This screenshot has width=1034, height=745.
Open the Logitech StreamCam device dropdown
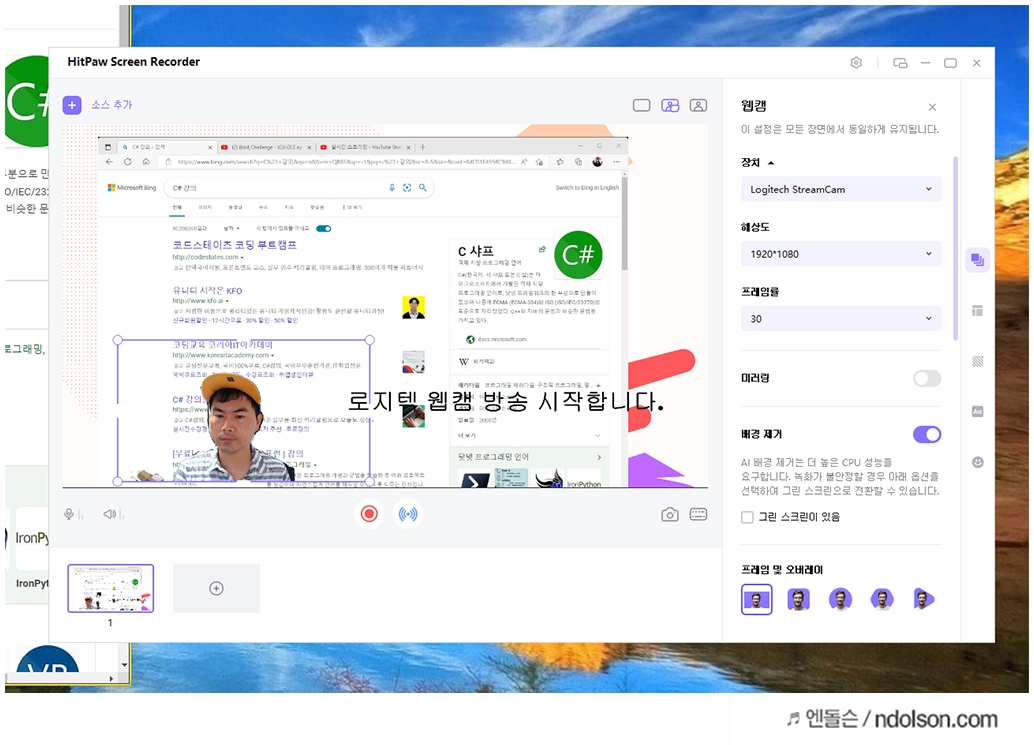(x=841, y=189)
